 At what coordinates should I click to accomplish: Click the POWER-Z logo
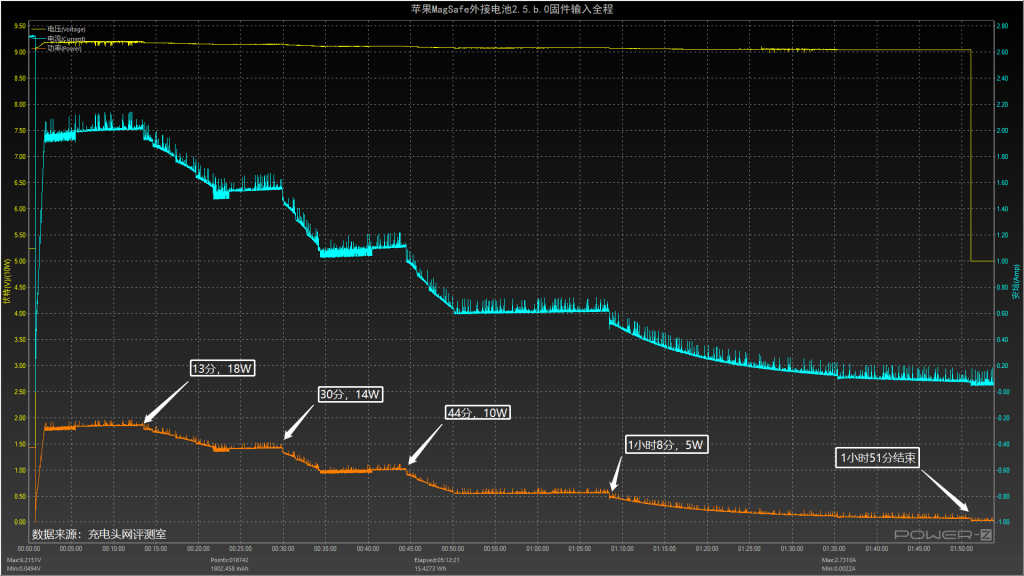[943, 535]
